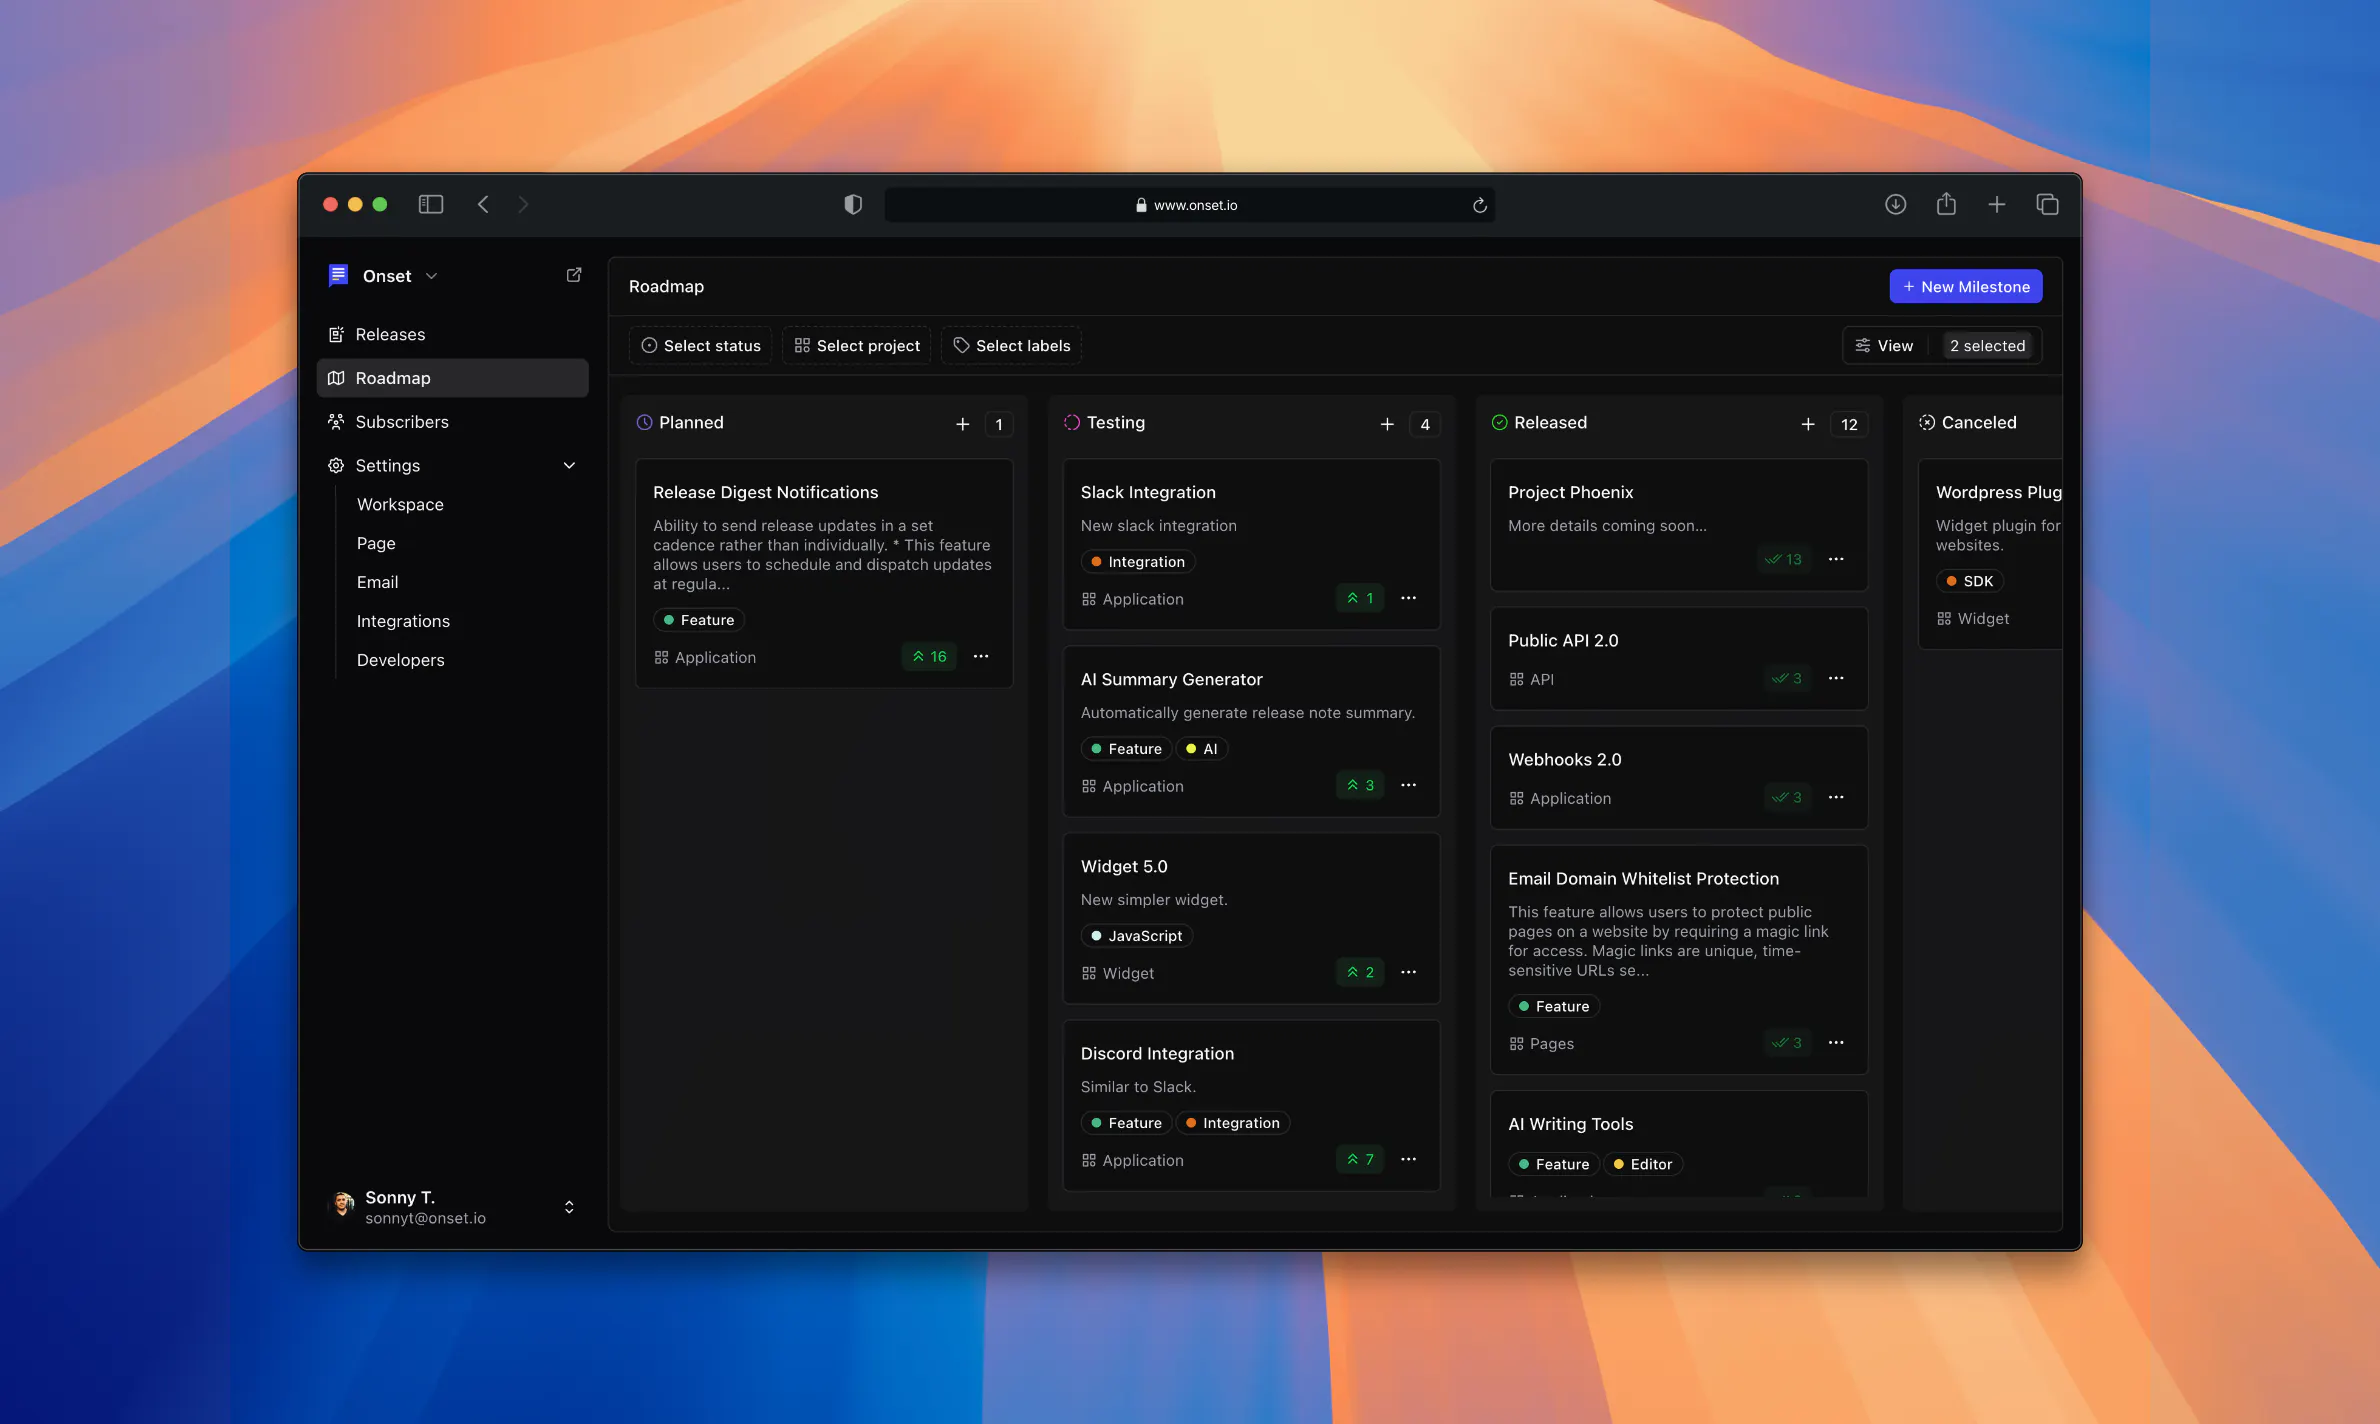Upvote Slack Integration (1 vote)
This screenshot has height=1424, width=2380.
click(x=1360, y=598)
